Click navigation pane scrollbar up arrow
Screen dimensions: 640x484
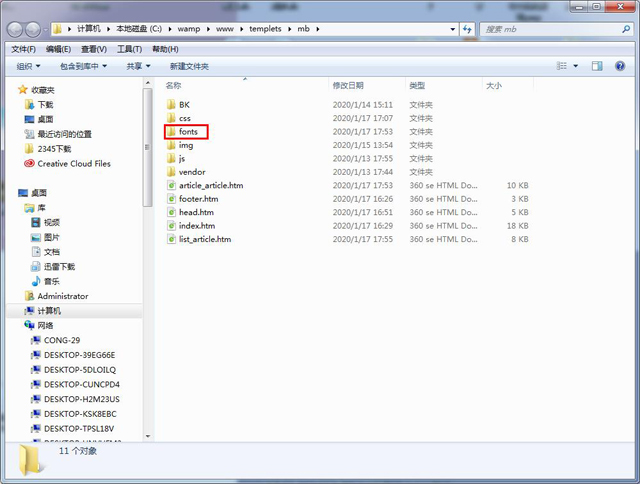tap(148, 83)
